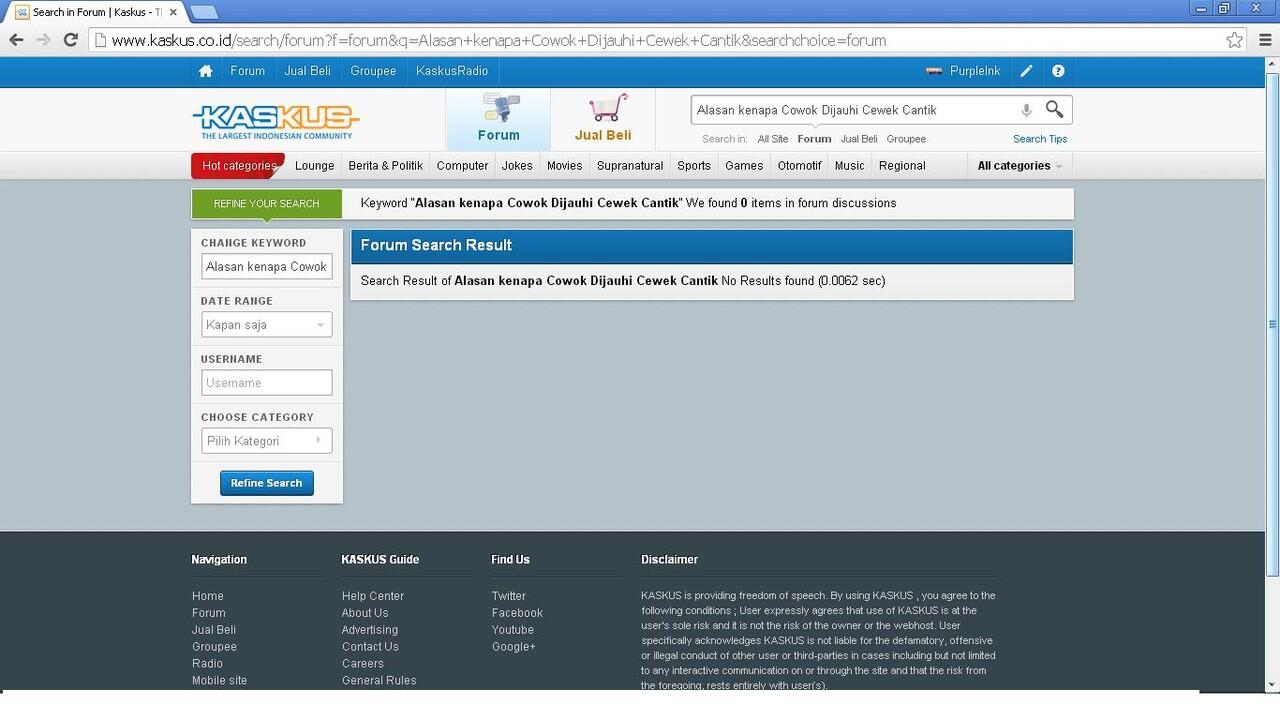Click the Username input field
Image resolution: width=1280 pixels, height=720 pixels.
pos(266,383)
